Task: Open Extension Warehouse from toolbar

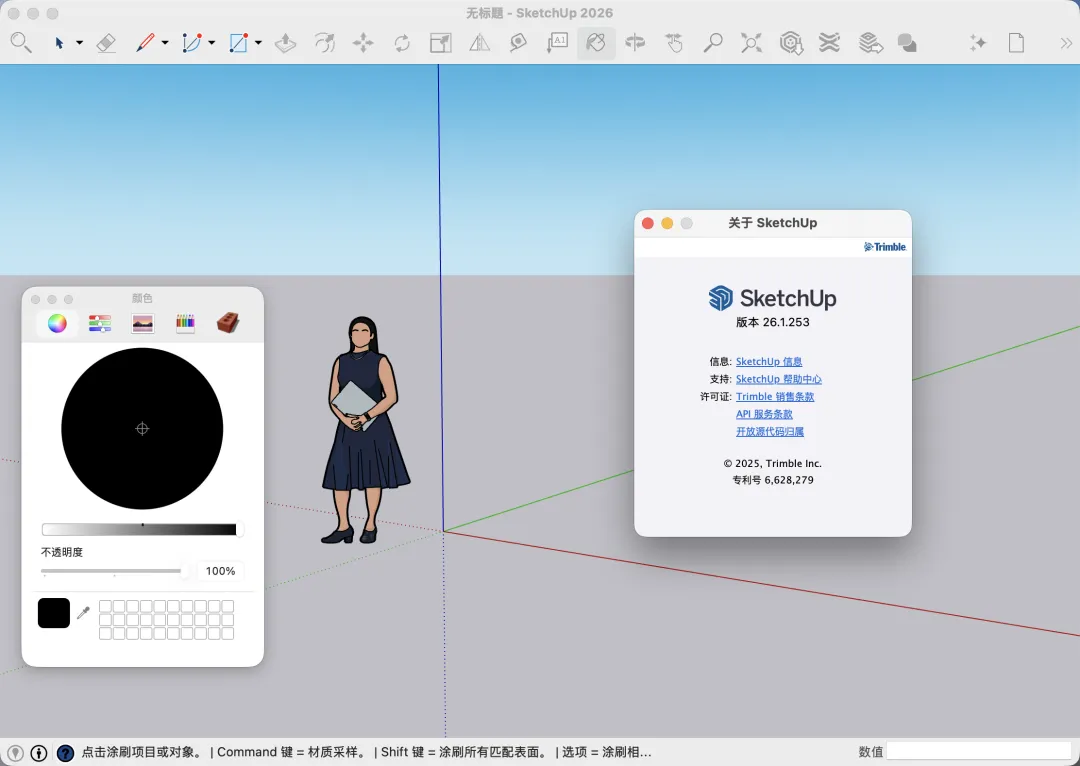Action: coord(829,43)
